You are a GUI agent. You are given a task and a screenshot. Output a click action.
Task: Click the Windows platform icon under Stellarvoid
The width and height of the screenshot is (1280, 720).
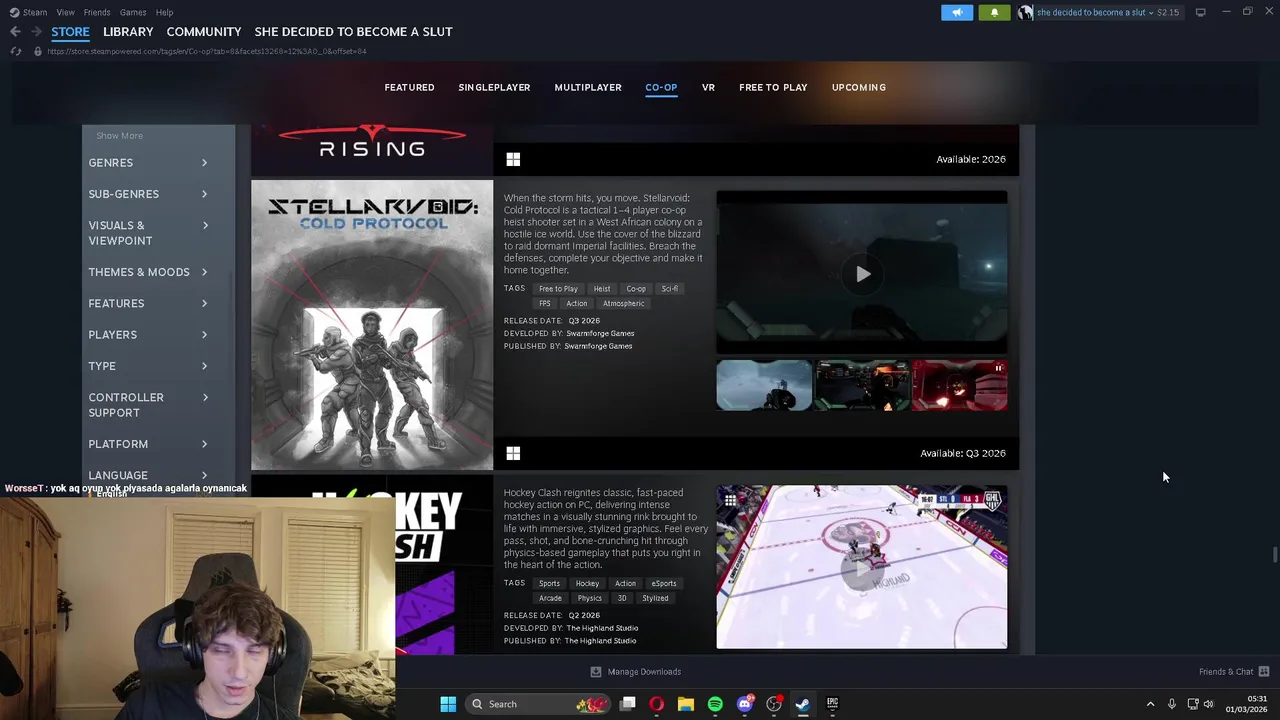pos(513,453)
